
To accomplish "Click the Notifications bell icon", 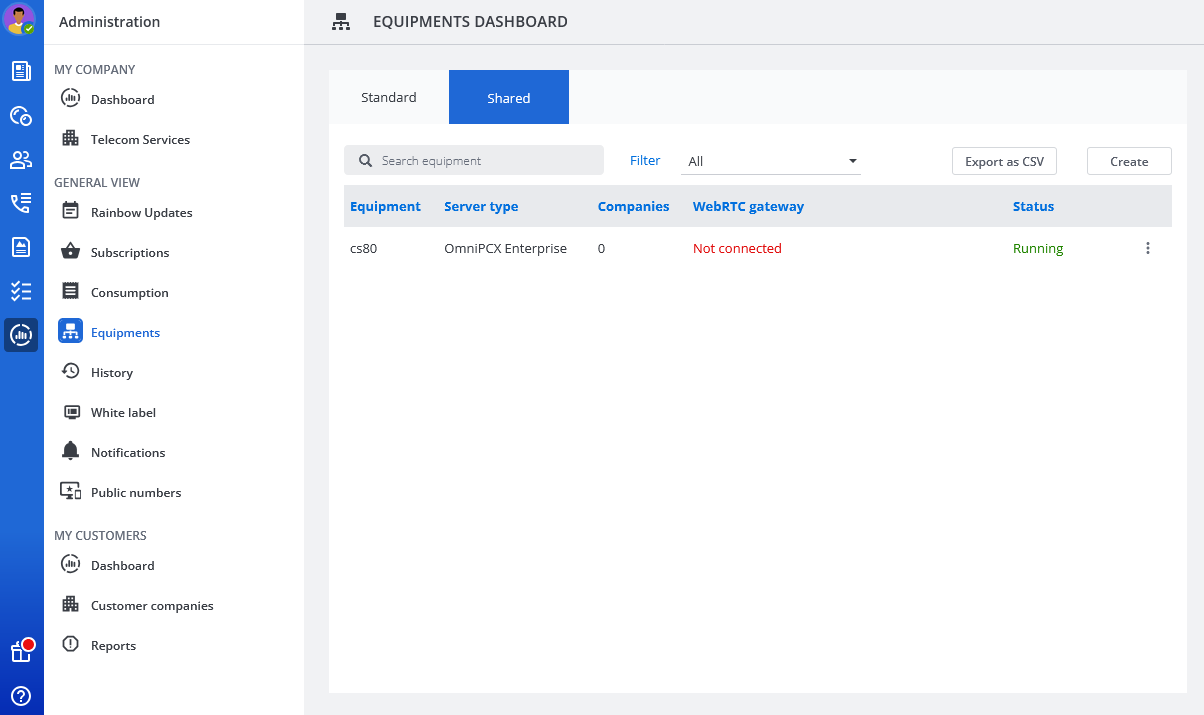I will coord(70,452).
